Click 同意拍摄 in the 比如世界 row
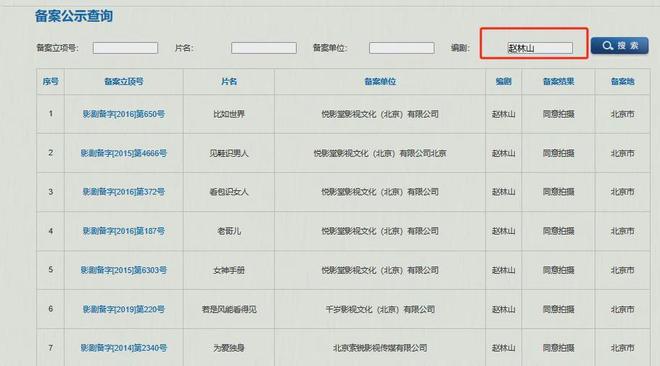Viewport: 660px width, 366px height. [559, 114]
